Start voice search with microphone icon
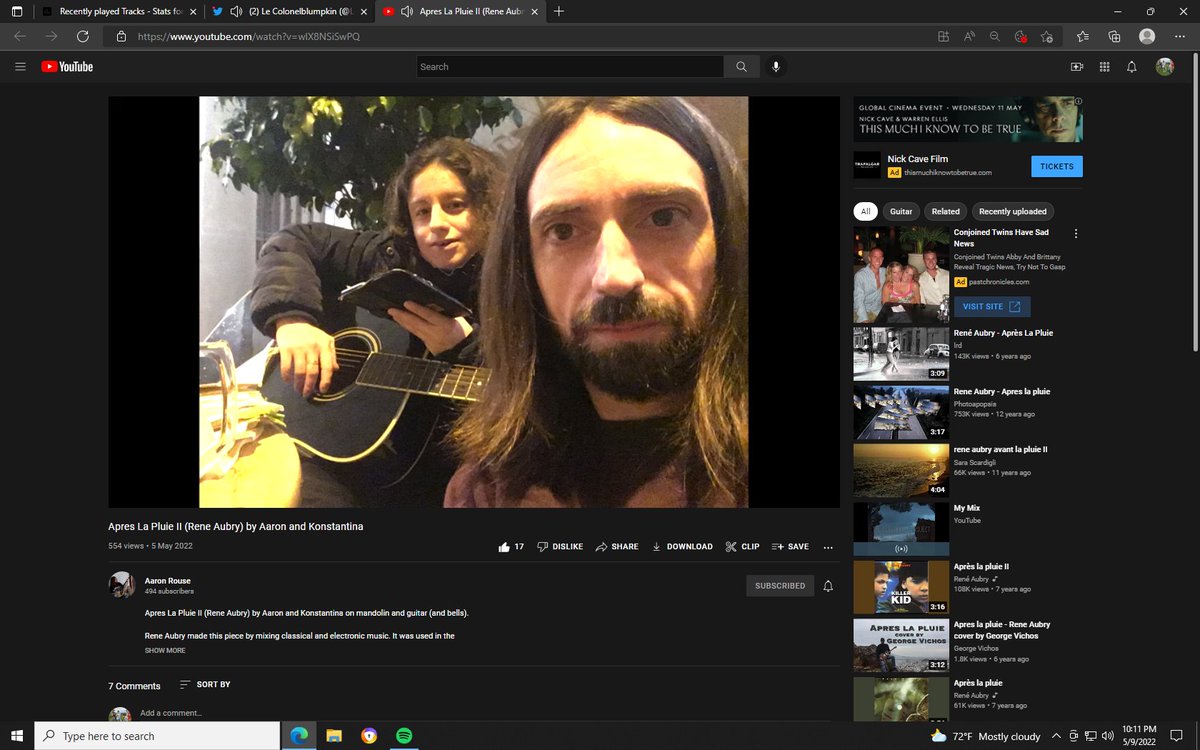The height and width of the screenshot is (750, 1200). 775,67
